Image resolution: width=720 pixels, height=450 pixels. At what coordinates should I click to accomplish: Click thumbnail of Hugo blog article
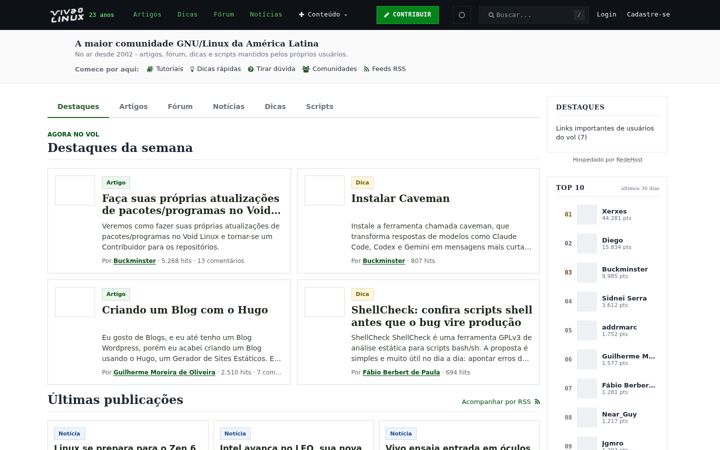[75, 302]
